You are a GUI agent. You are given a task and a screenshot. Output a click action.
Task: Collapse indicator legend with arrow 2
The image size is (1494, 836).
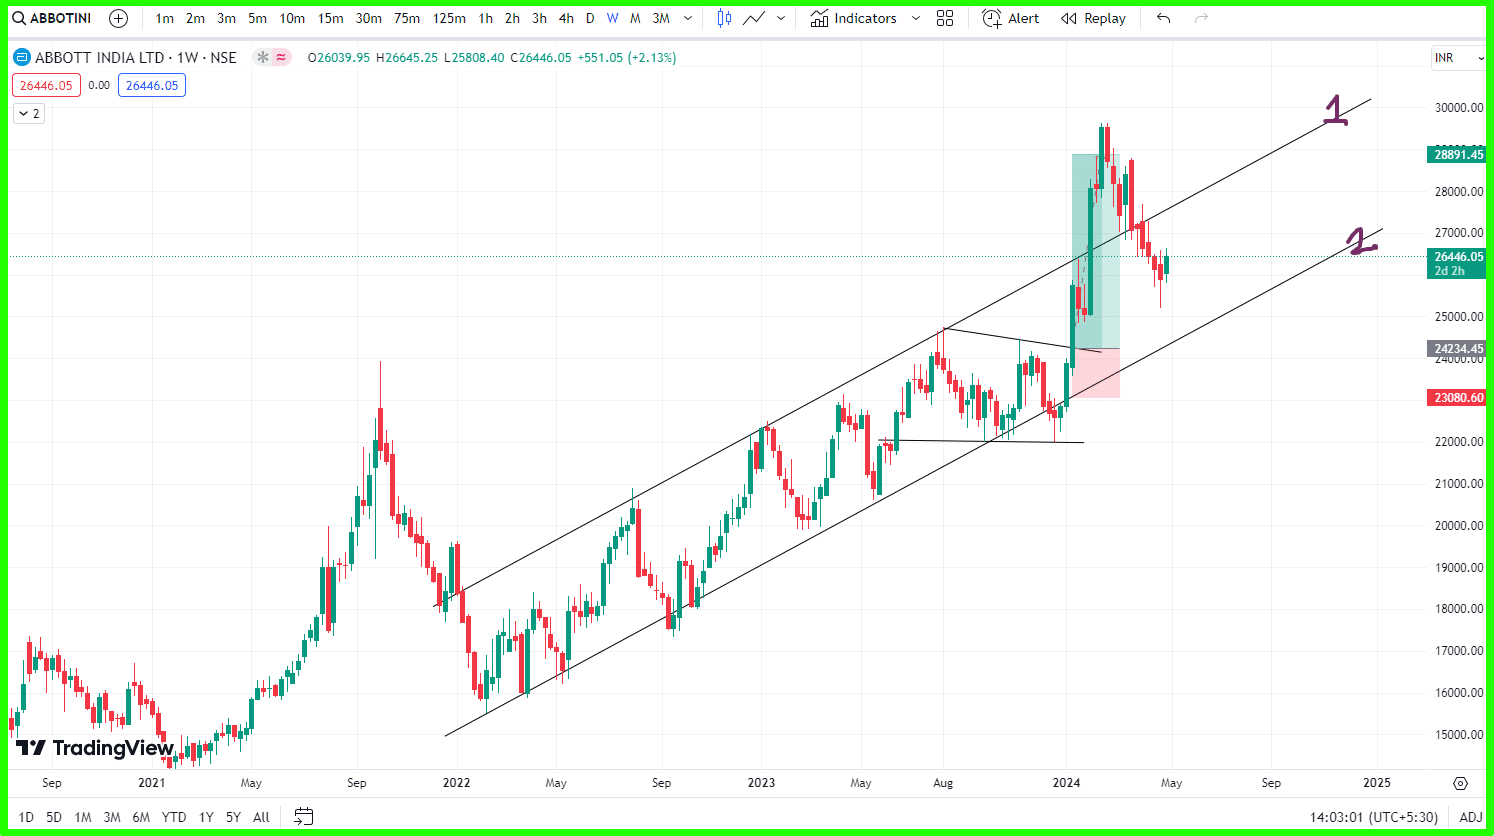[29, 114]
